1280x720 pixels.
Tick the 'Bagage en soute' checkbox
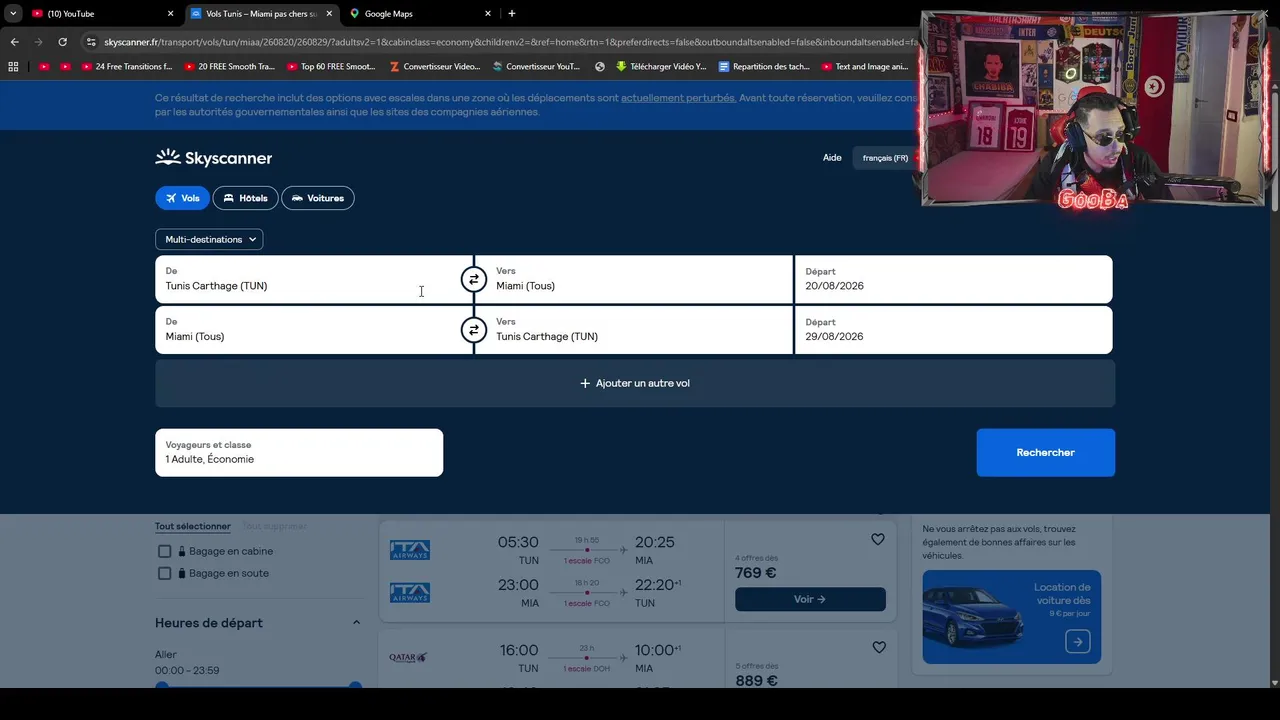coord(165,573)
